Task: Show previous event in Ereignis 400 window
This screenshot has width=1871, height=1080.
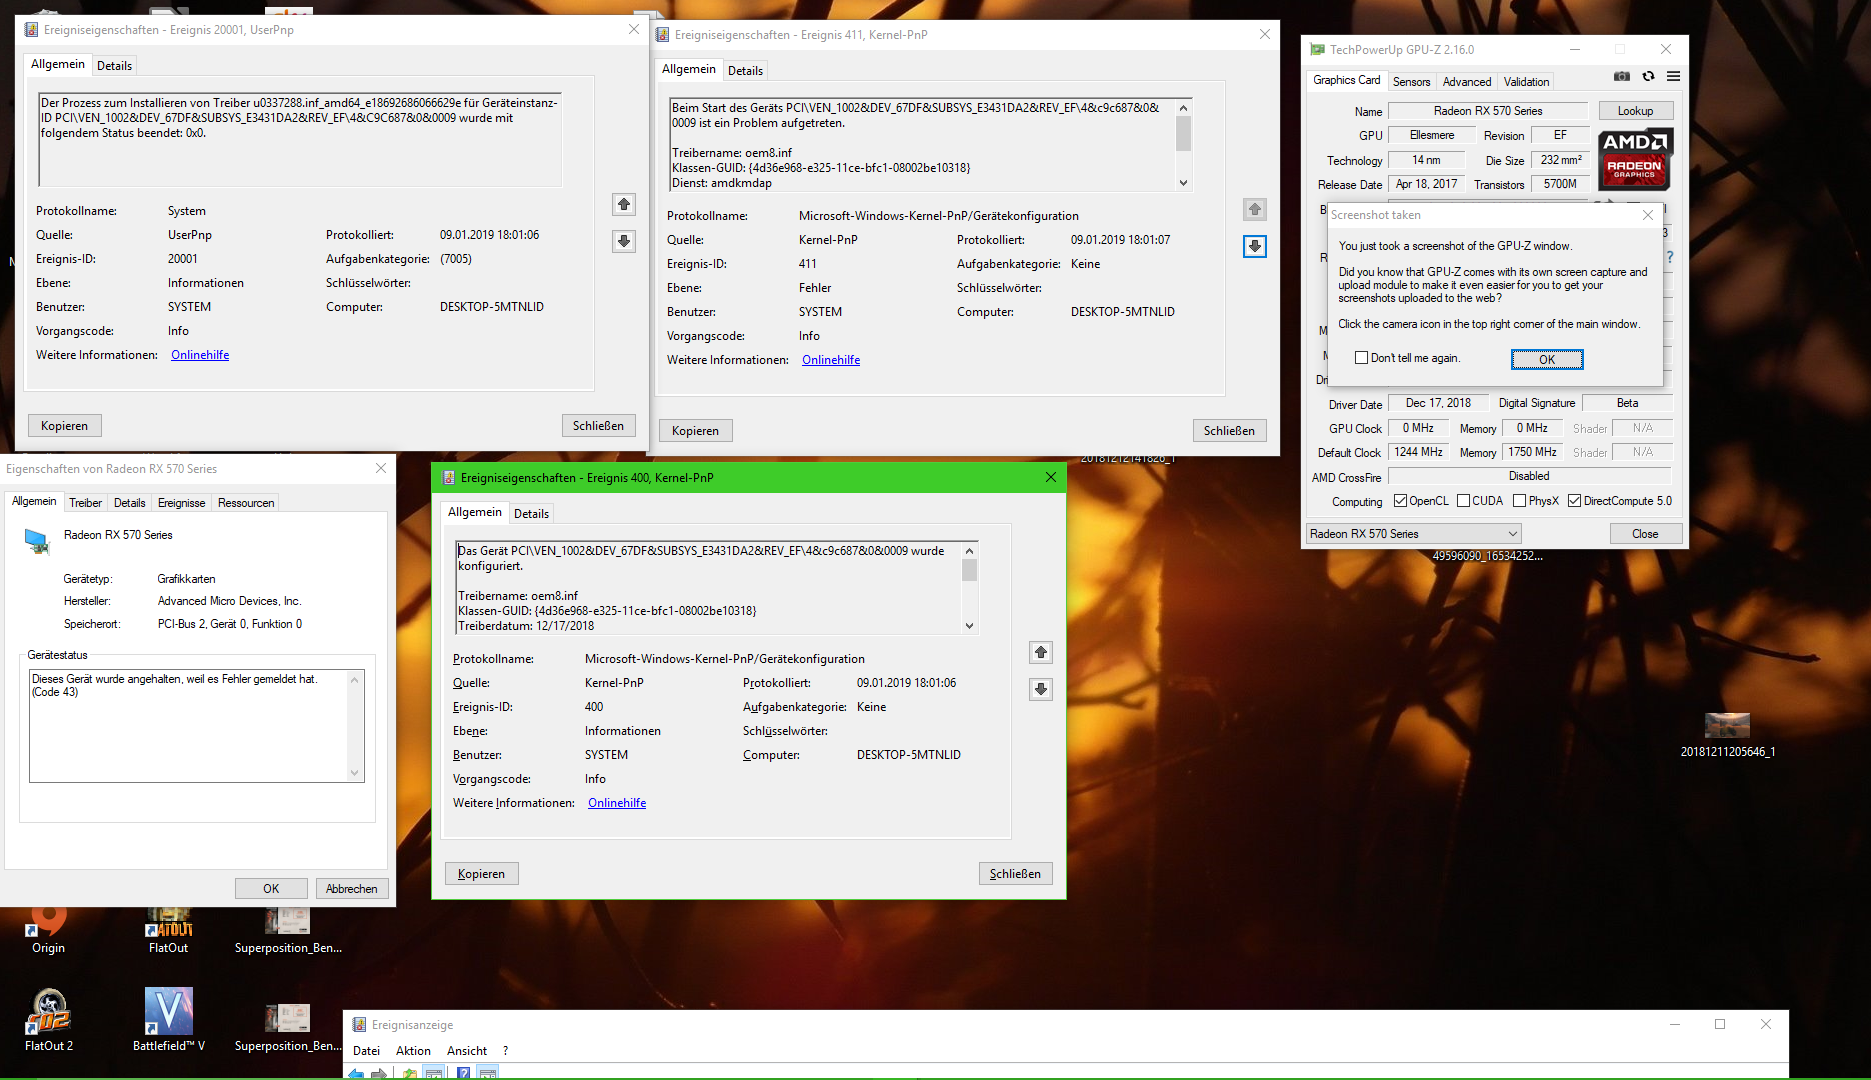Action: click(1041, 653)
